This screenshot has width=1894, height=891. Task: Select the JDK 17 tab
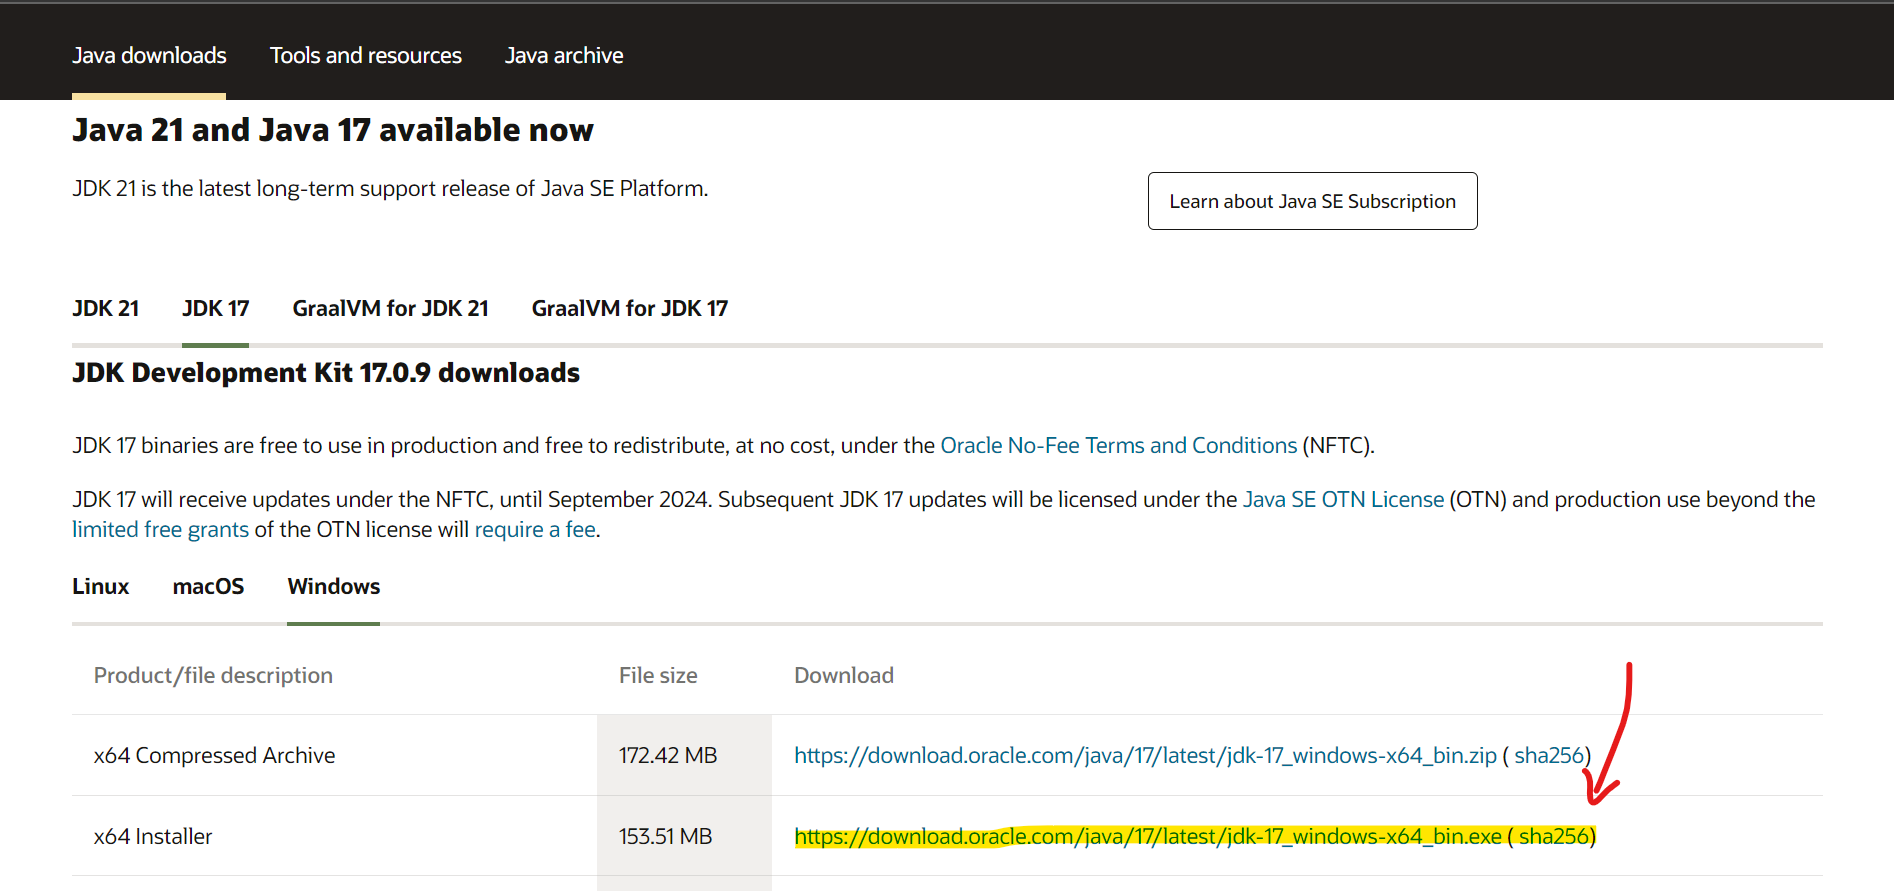(216, 309)
